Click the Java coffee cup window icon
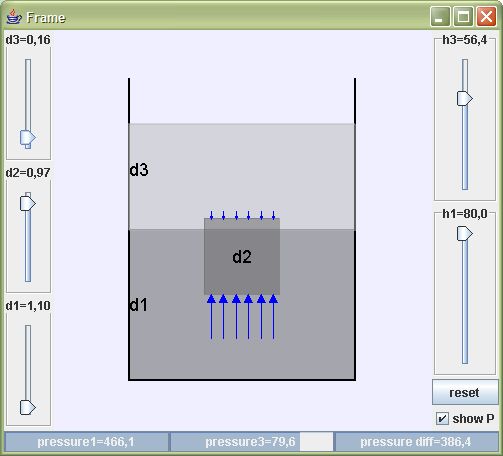Viewport: 503px width, 456px height. [x=14, y=17]
